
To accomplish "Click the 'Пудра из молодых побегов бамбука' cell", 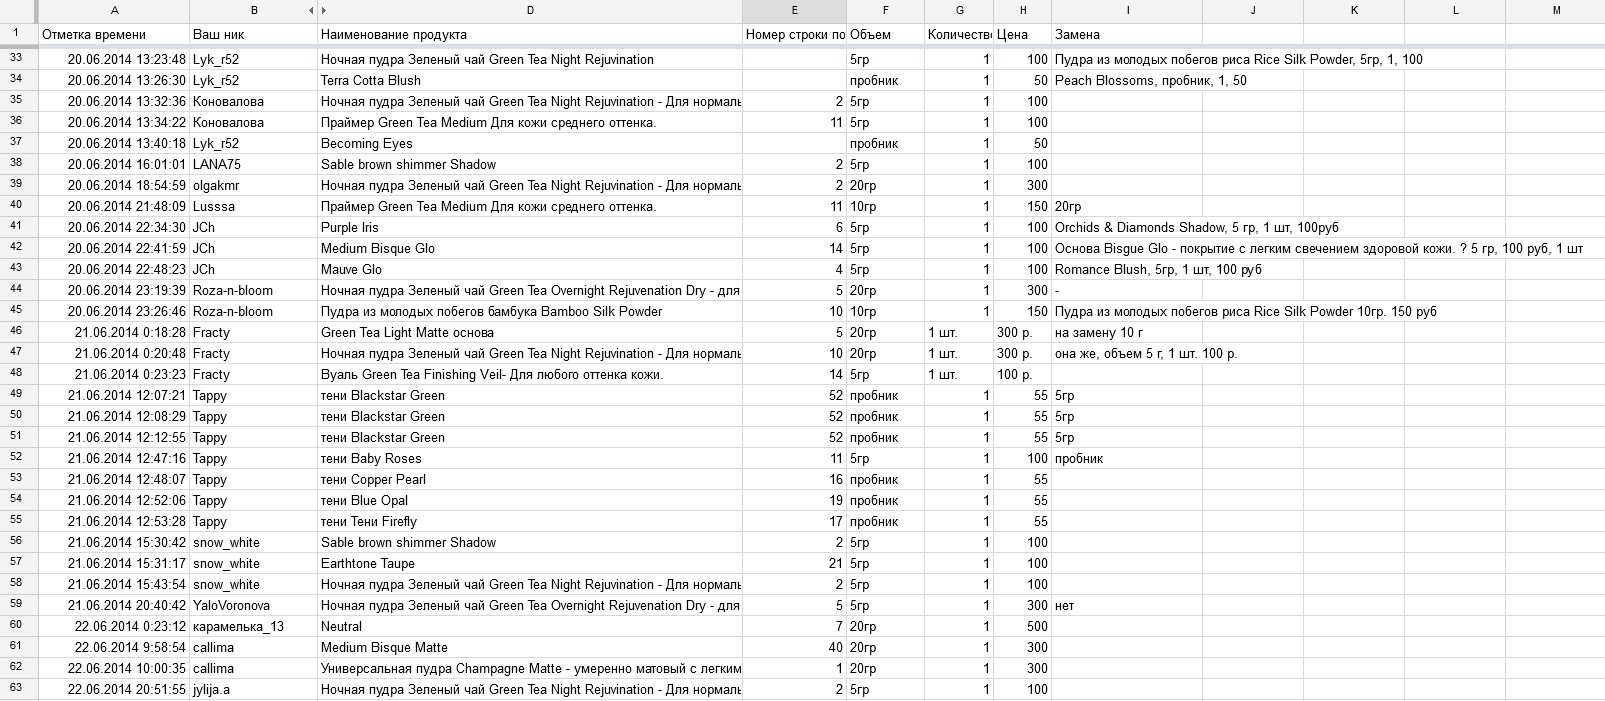I will 530,311.
